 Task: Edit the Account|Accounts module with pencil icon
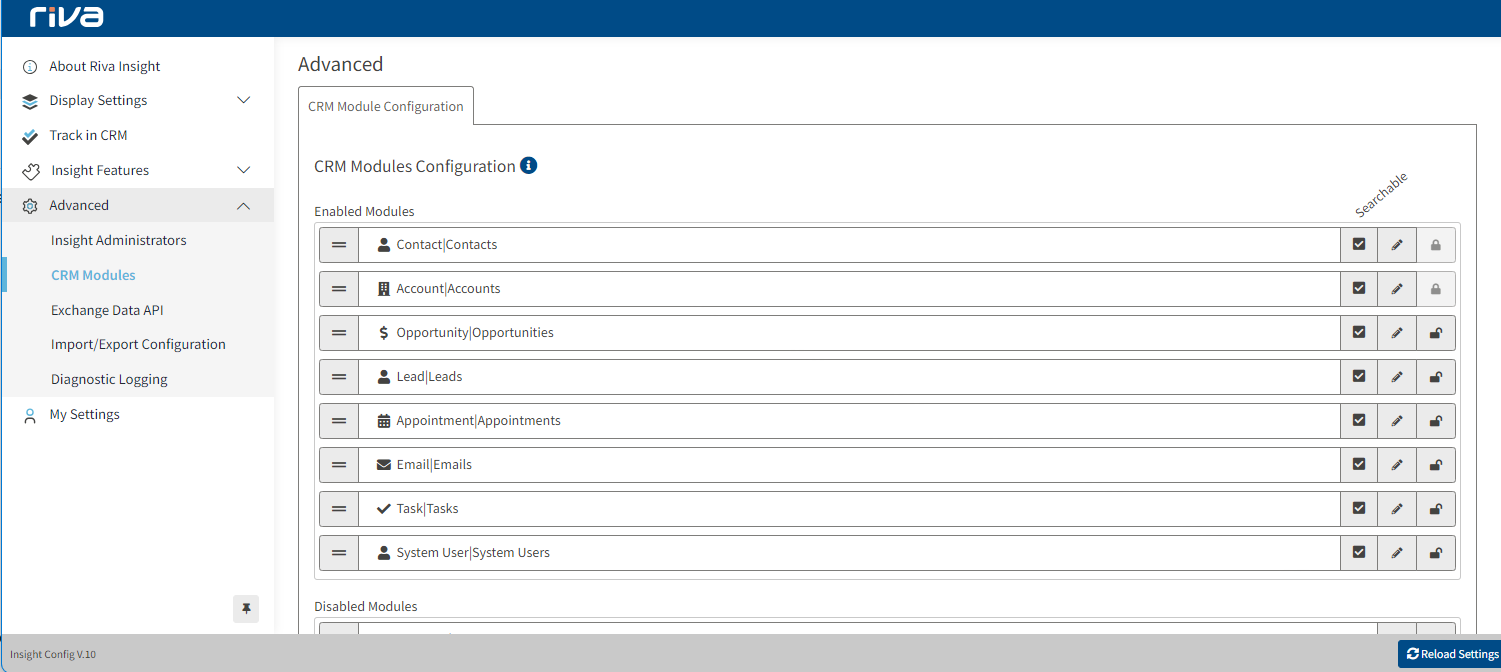coord(1397,289)
